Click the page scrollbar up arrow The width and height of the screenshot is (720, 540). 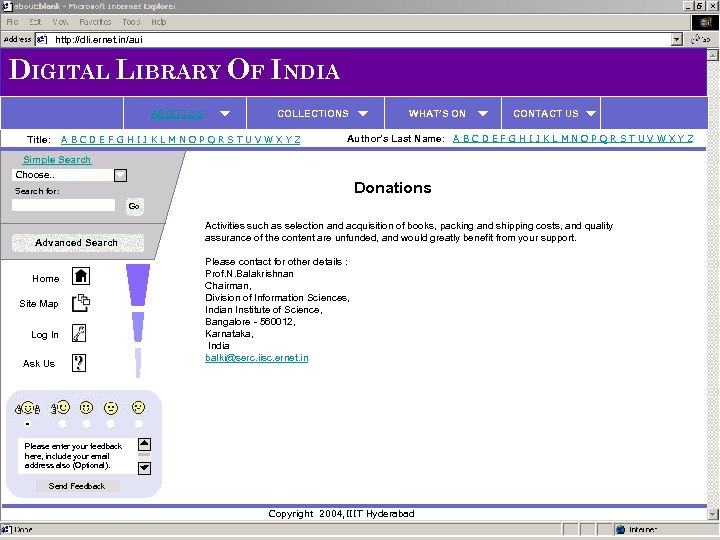pos(713,55)
